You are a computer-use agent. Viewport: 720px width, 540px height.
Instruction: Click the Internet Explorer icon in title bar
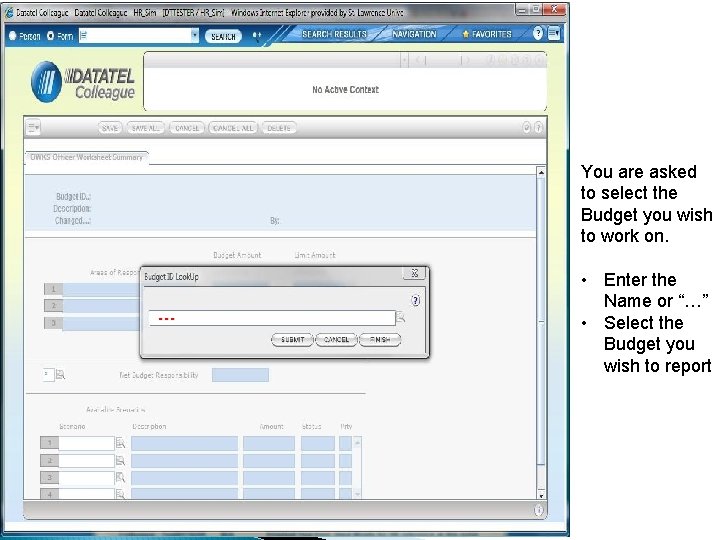point(9,13)
